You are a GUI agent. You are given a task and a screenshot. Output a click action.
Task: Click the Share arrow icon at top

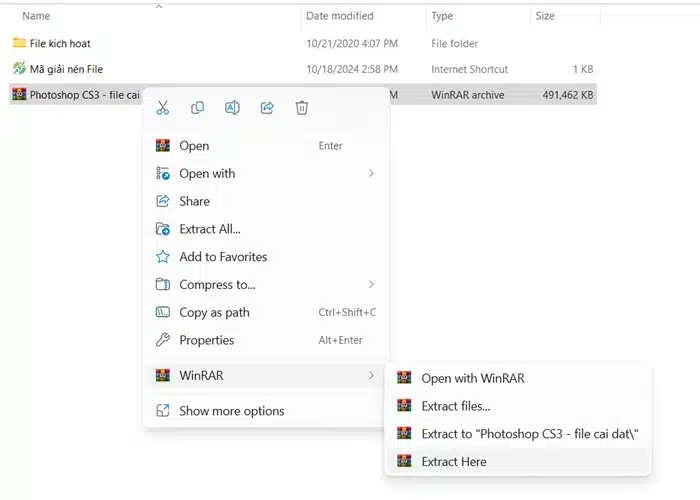[267, 108]
